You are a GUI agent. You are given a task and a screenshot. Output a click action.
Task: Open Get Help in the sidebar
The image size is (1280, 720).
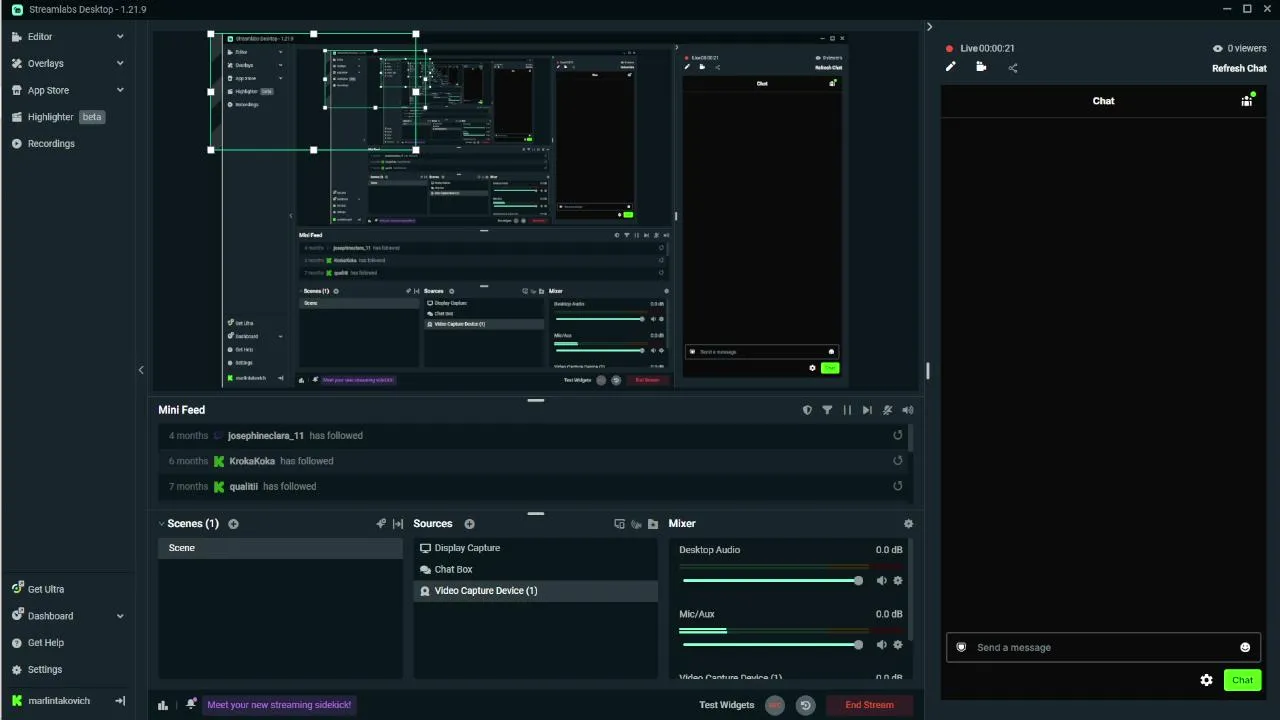click(46, 643)
